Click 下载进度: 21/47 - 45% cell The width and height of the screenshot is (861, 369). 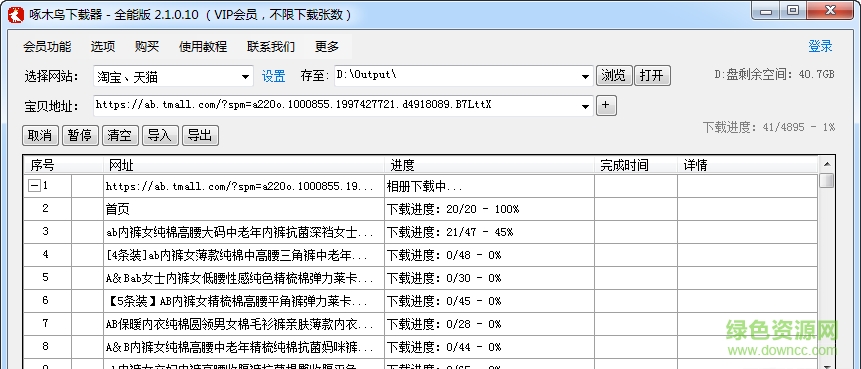coord(489,232)
